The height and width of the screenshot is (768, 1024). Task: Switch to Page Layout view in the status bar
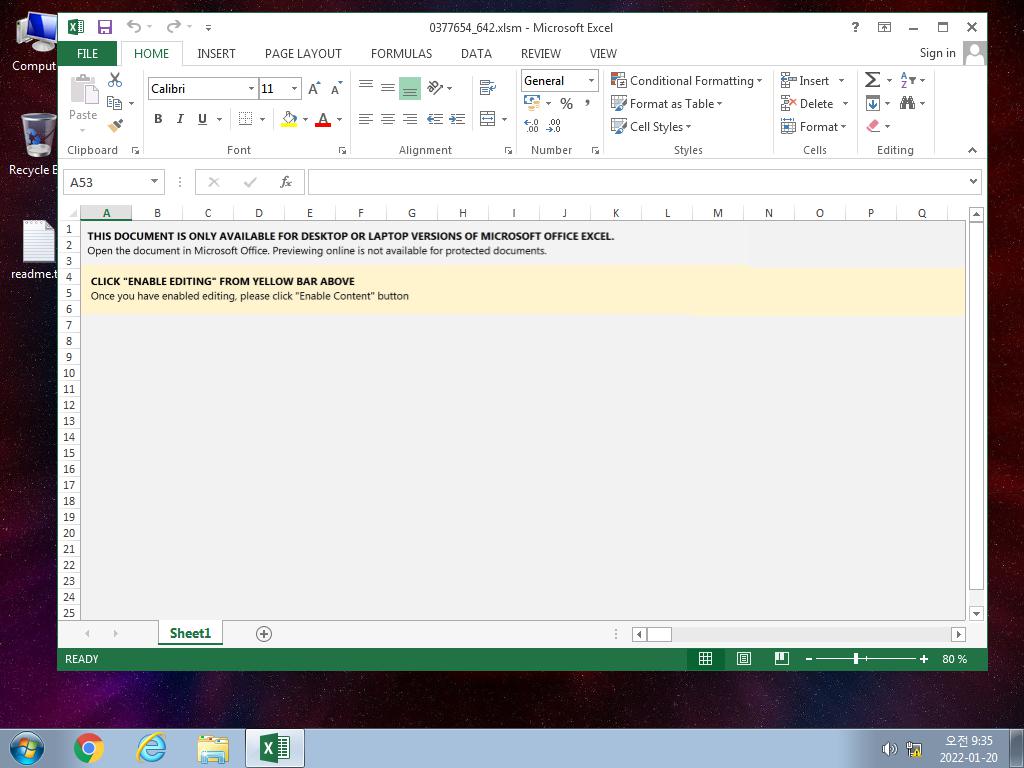coord(743,659)
